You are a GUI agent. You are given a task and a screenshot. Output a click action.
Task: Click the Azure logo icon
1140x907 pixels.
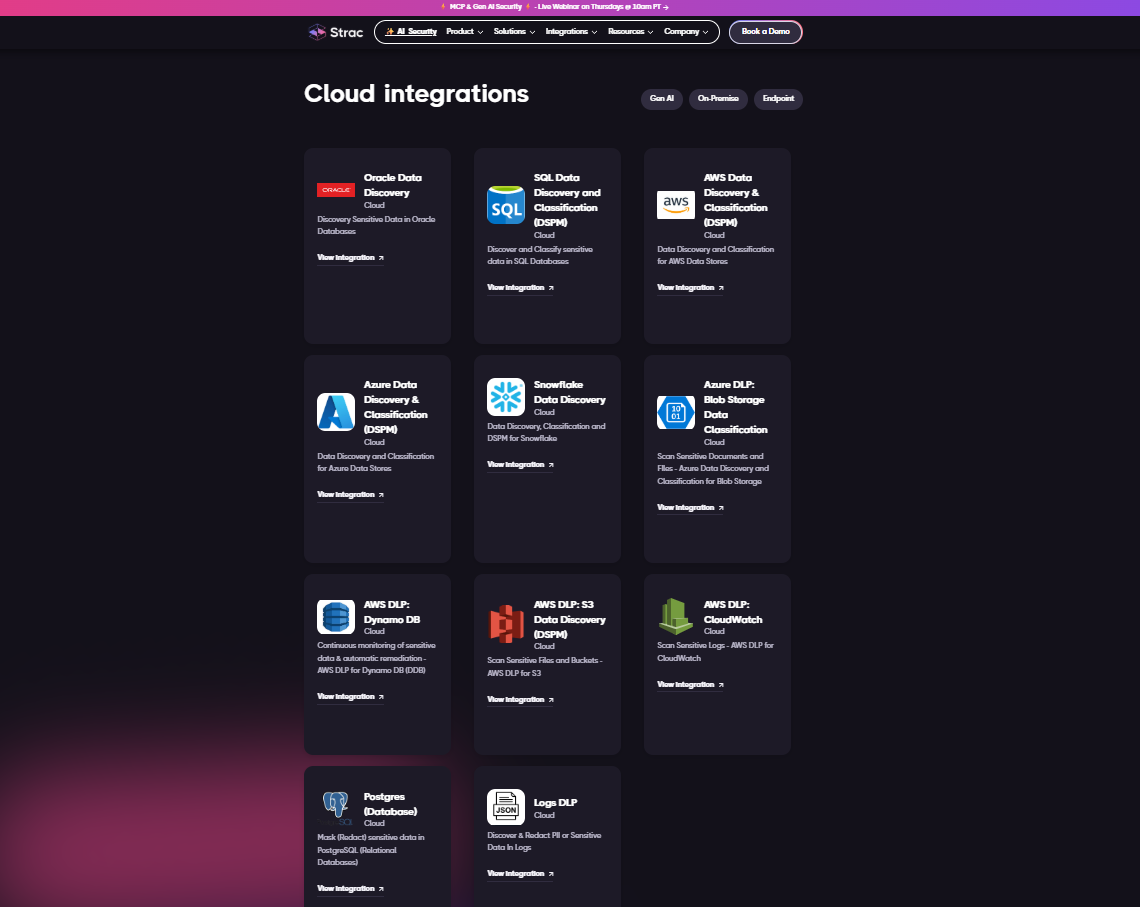336,412
